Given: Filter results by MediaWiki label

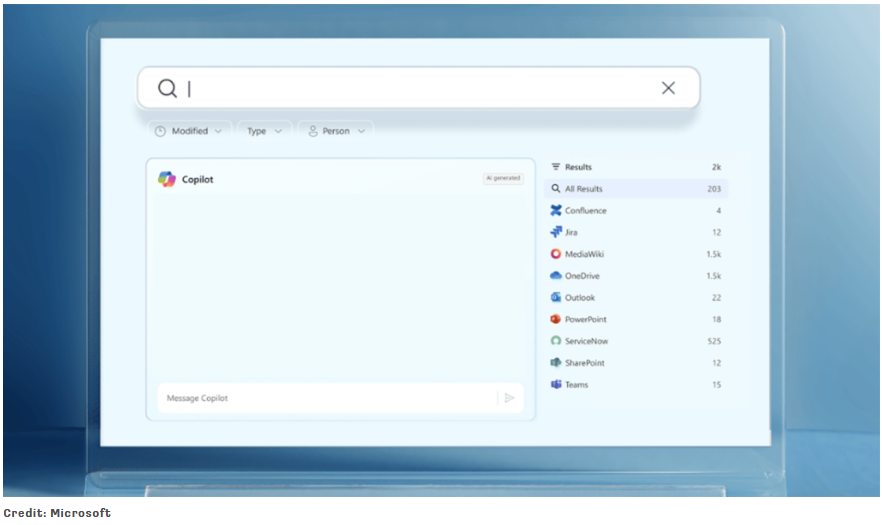Looking at the screenshot, I should pos(584,254).
